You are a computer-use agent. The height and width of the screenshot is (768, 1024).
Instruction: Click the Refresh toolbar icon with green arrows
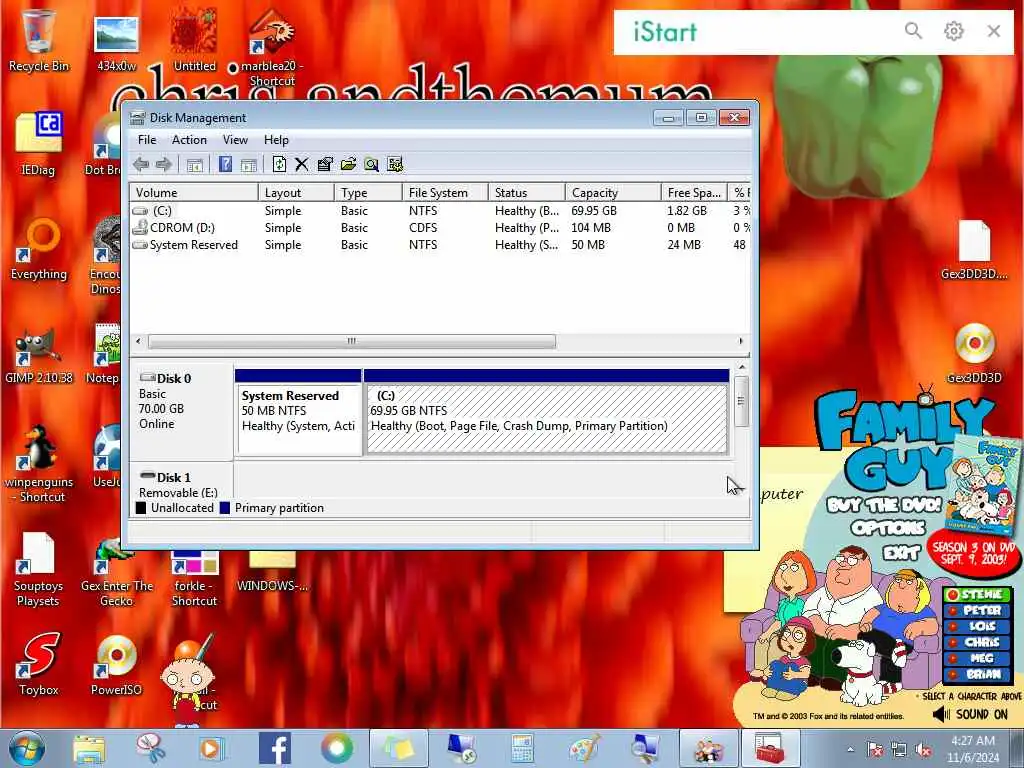coord(280,164)
